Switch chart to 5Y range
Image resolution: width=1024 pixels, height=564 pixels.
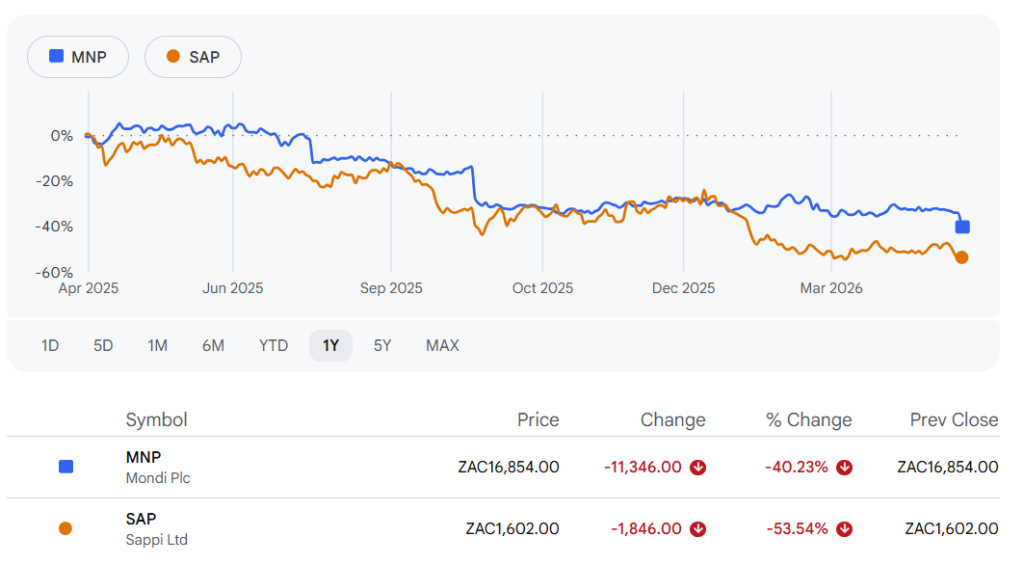point(382,345)
